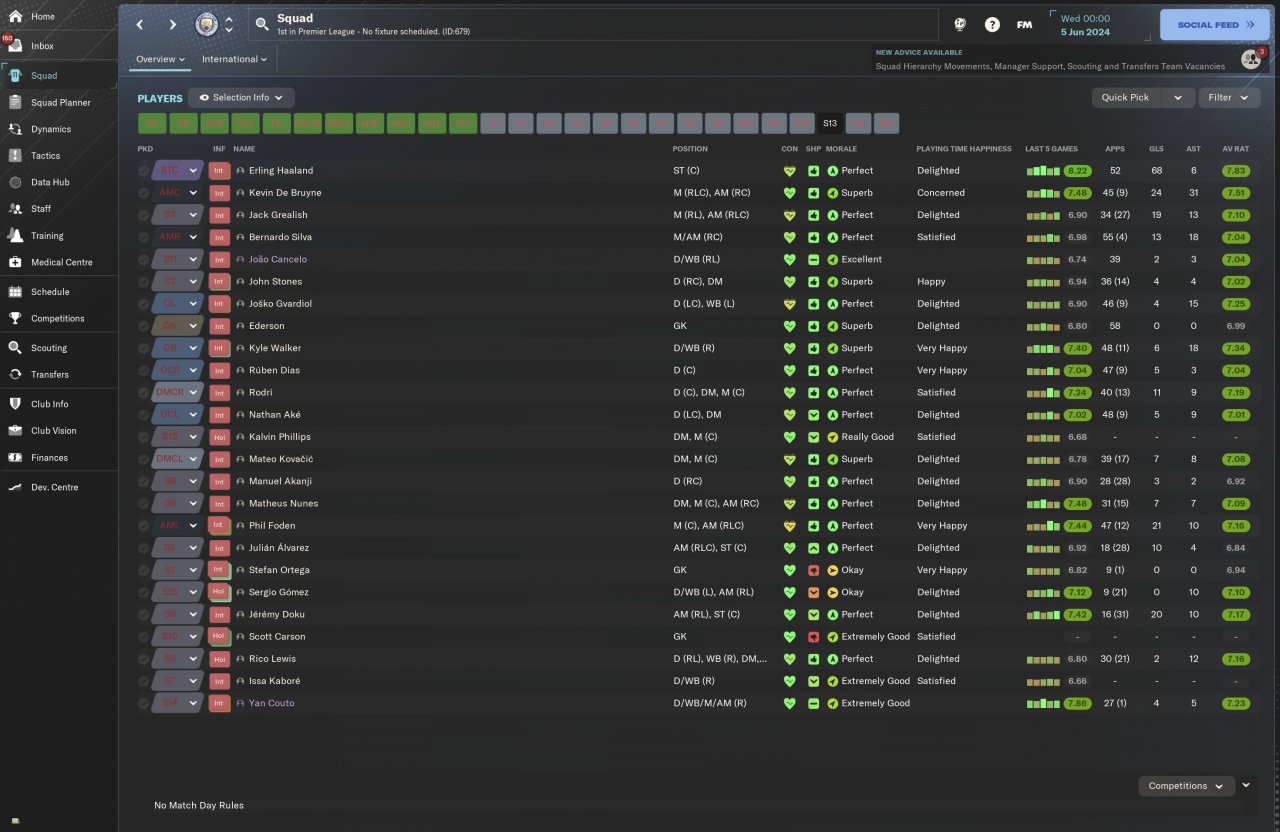1280x832 pixels.
Task: Click the Scouting magnifier icon
Action: pos(15,348)
